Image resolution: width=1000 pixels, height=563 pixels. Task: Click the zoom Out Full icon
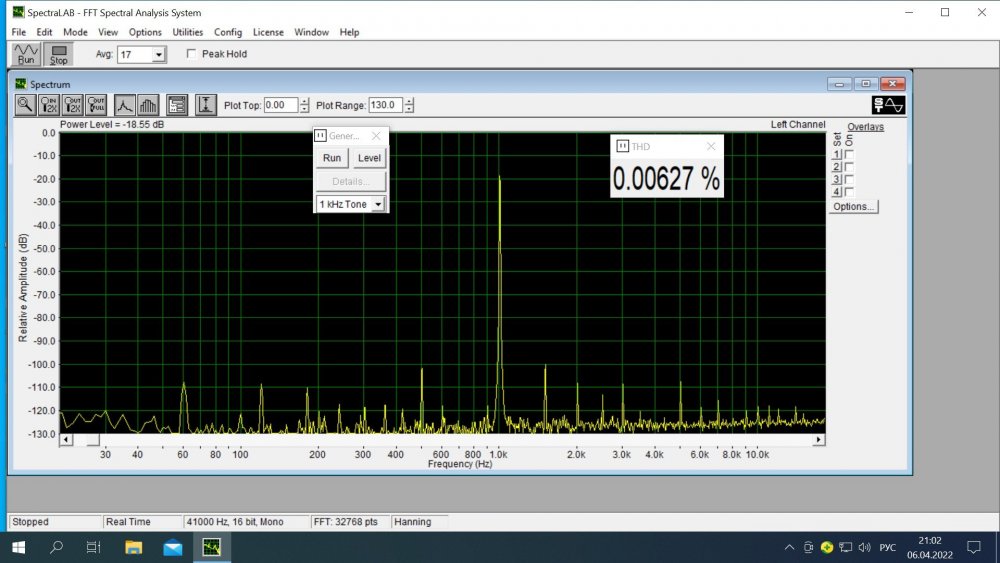click(96, 105)
